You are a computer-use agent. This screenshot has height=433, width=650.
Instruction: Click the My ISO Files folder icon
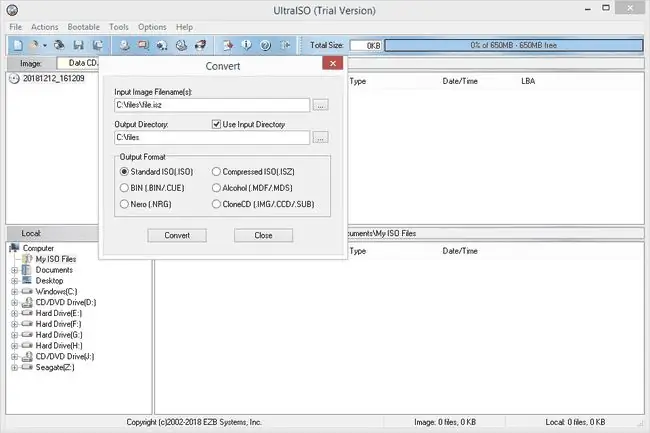point(27,259)
